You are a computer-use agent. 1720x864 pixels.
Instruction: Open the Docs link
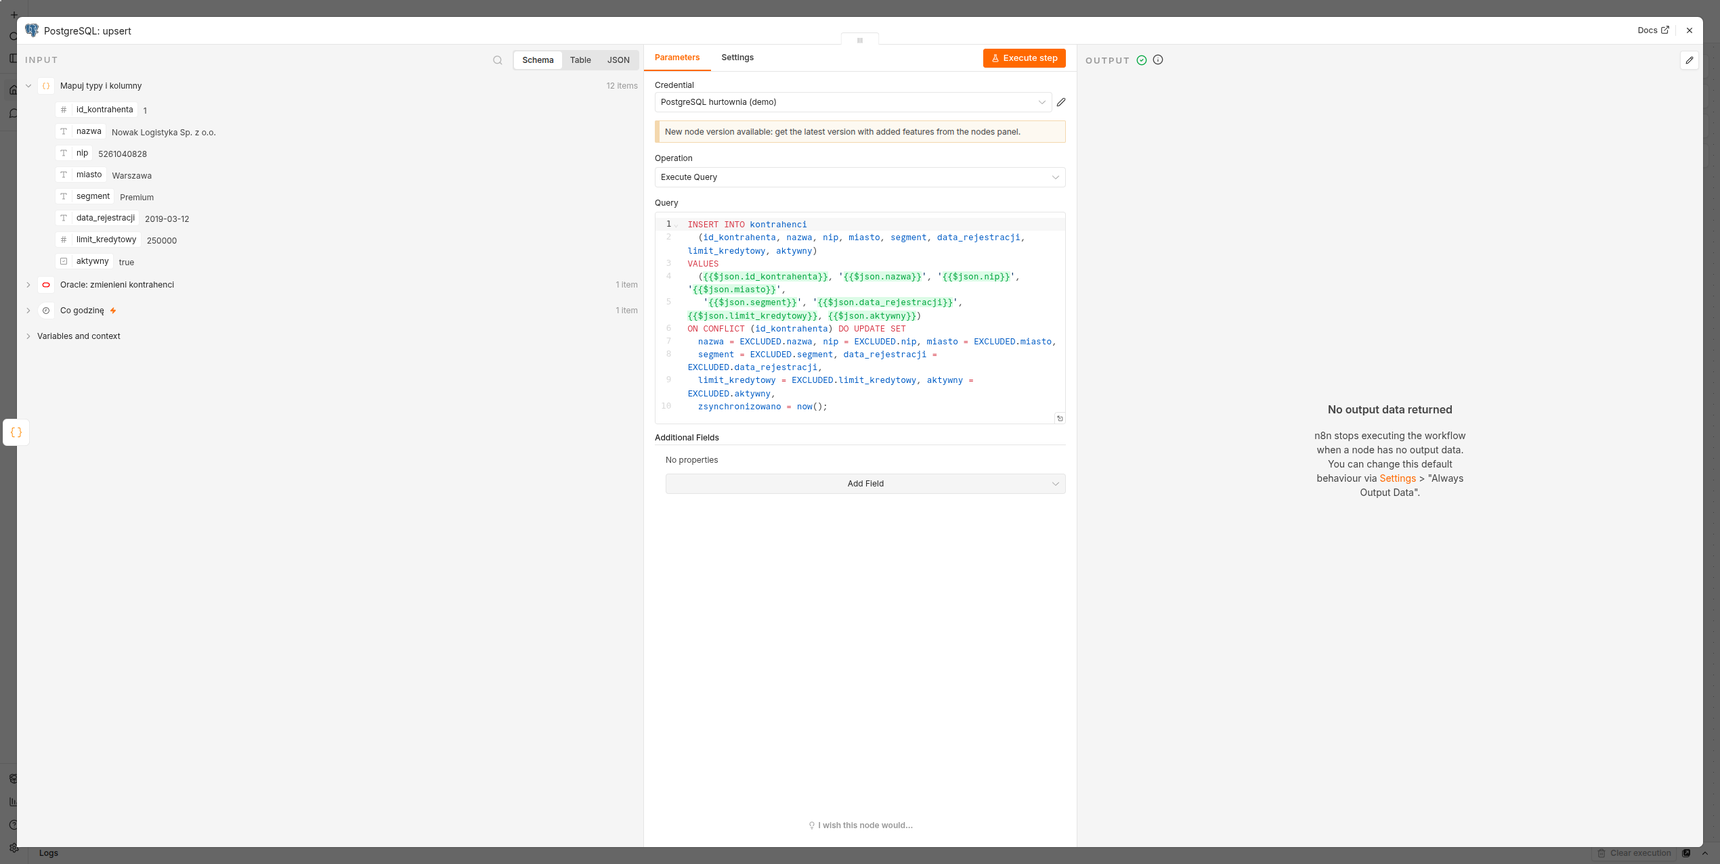(1653, 31)
